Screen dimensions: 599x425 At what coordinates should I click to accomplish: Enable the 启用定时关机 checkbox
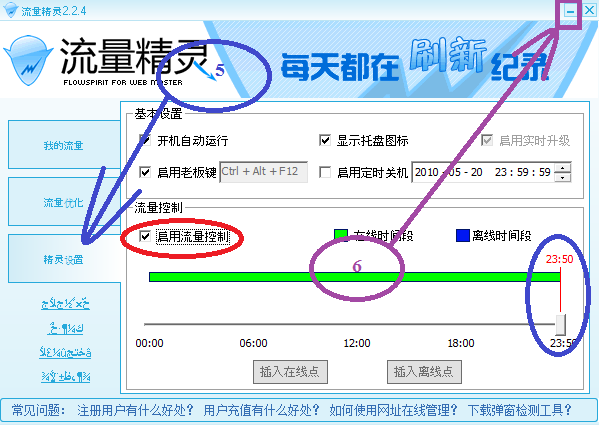coord(325,172)
